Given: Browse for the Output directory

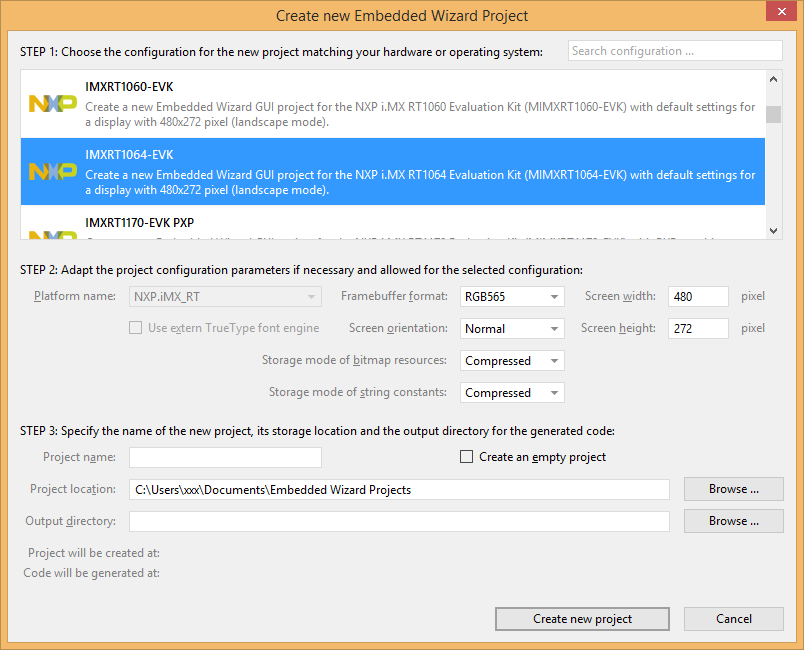Looking at the screenshot, I should pyautogui.click(x=733, y=521).
